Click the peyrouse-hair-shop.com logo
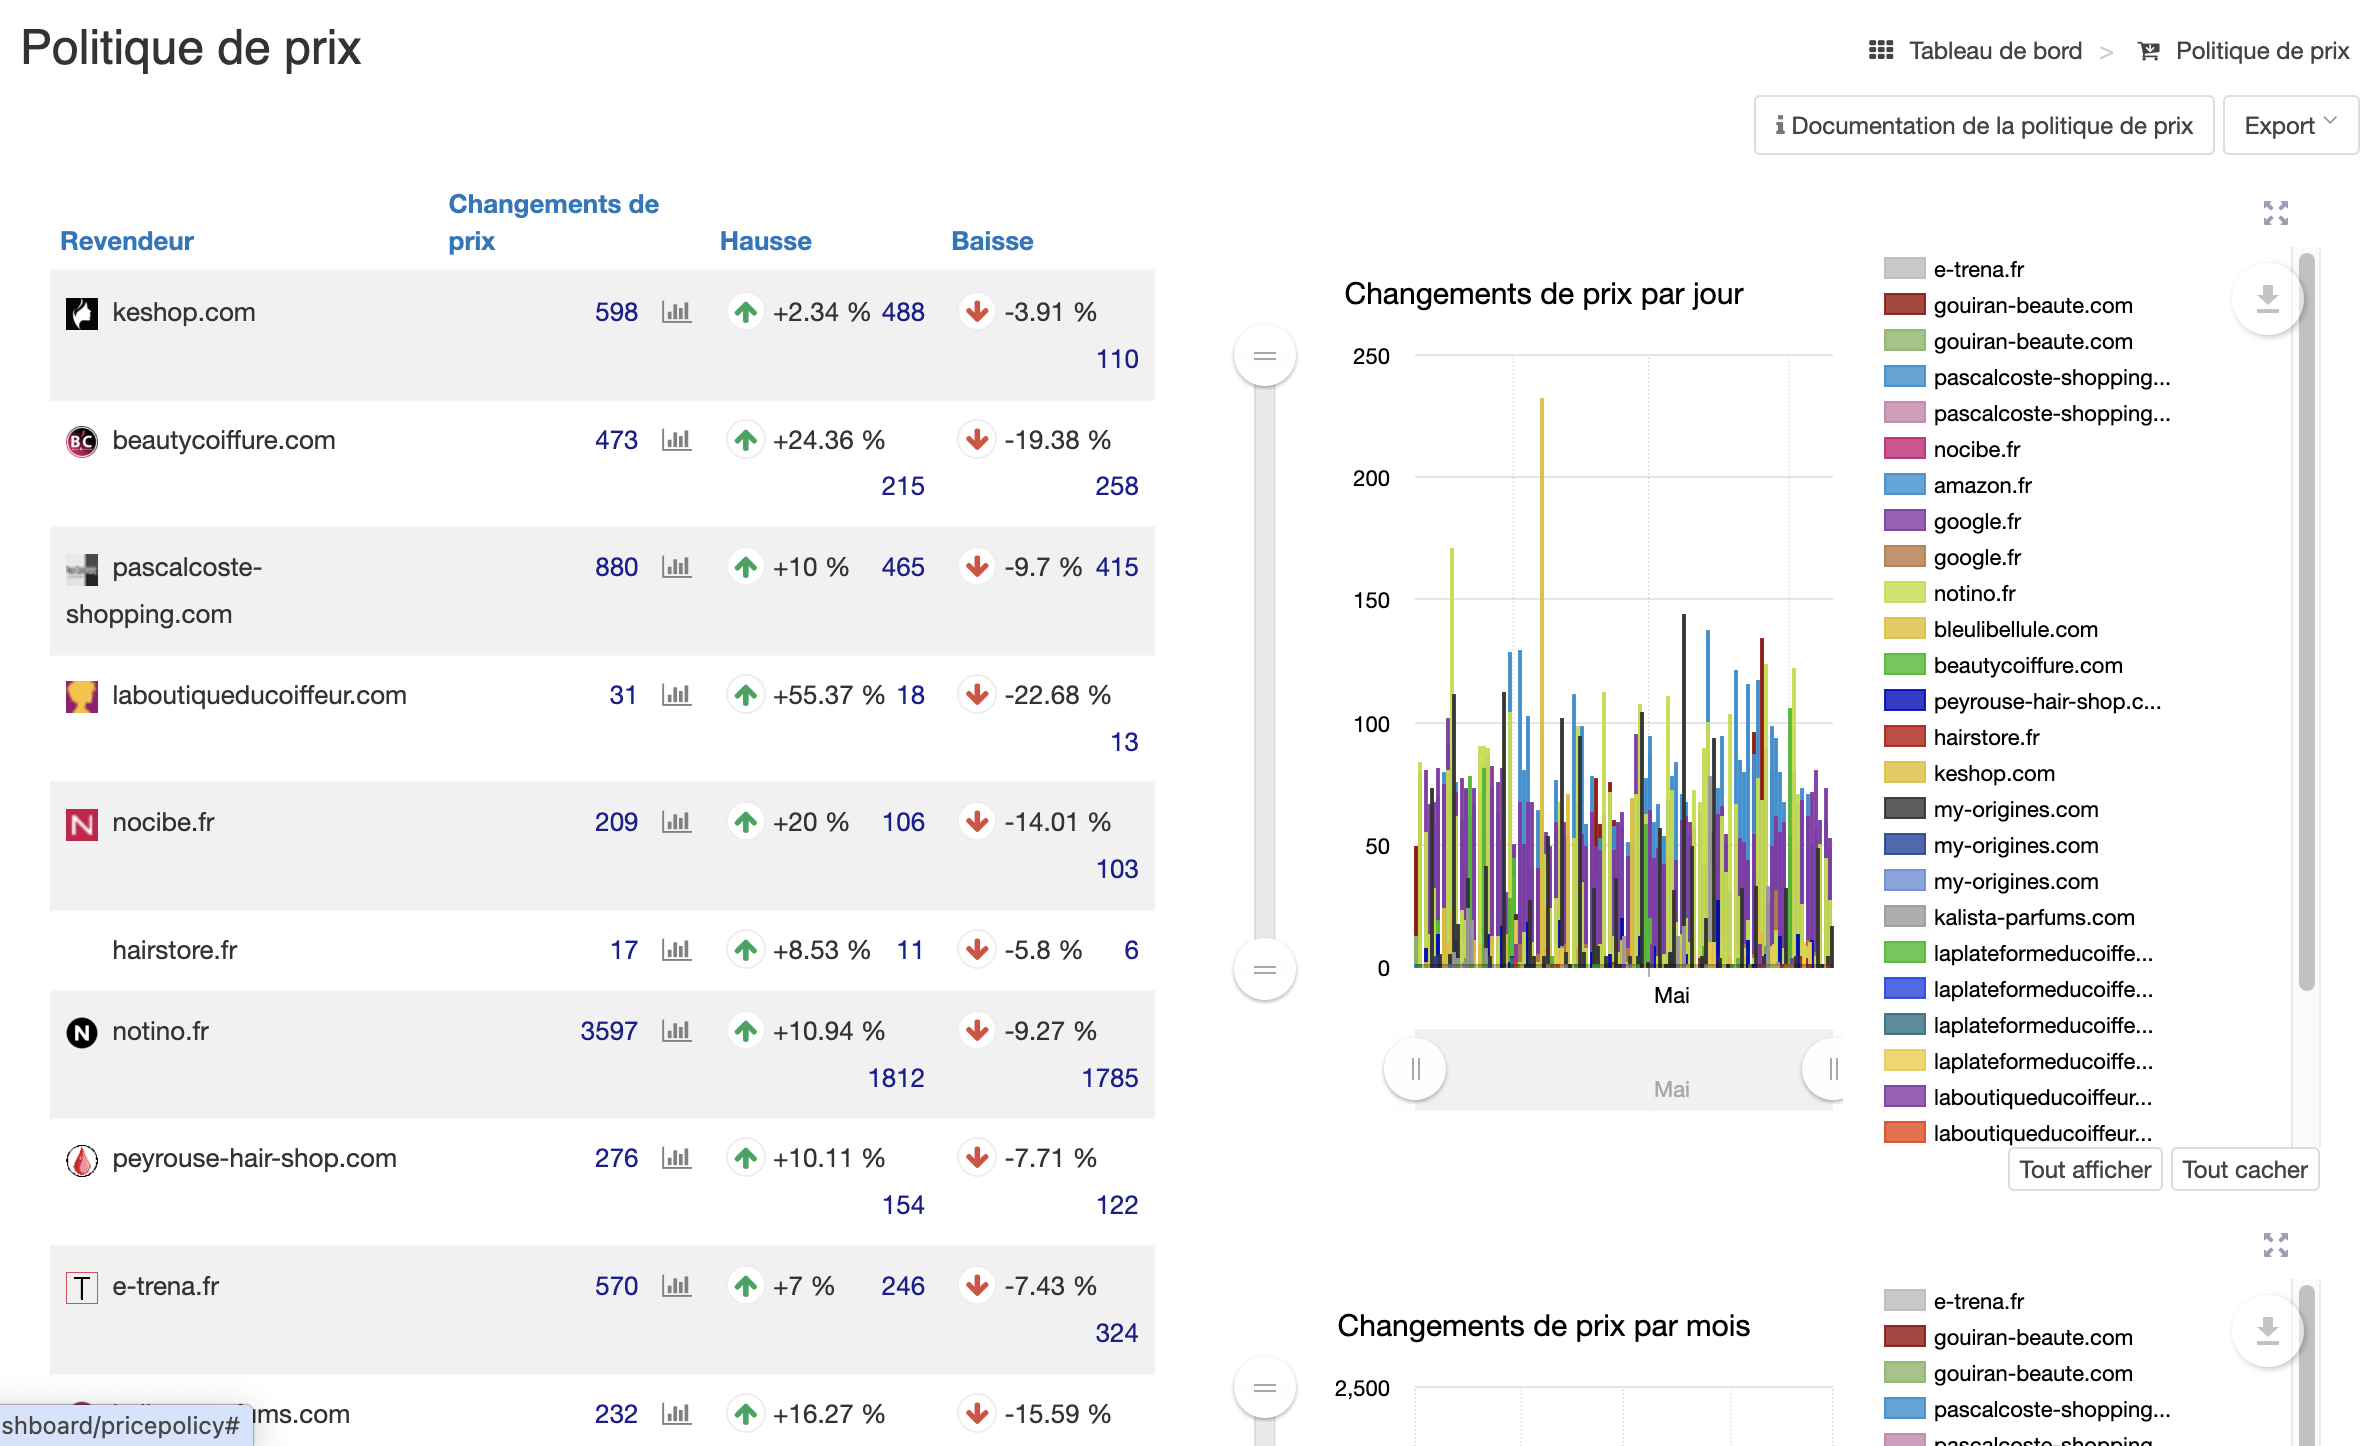 pos(82,1160)
